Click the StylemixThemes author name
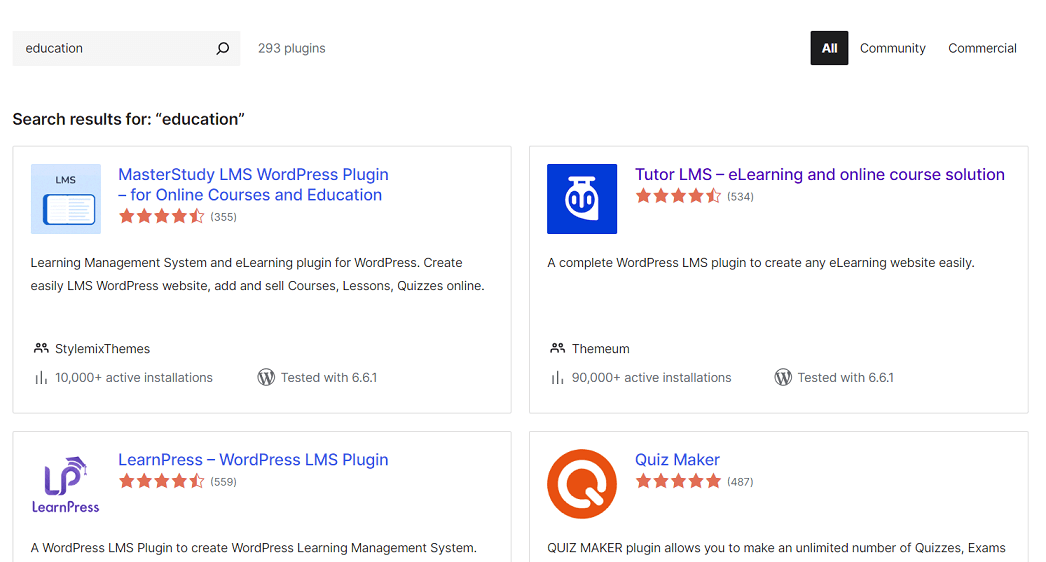 pos(102,348)
